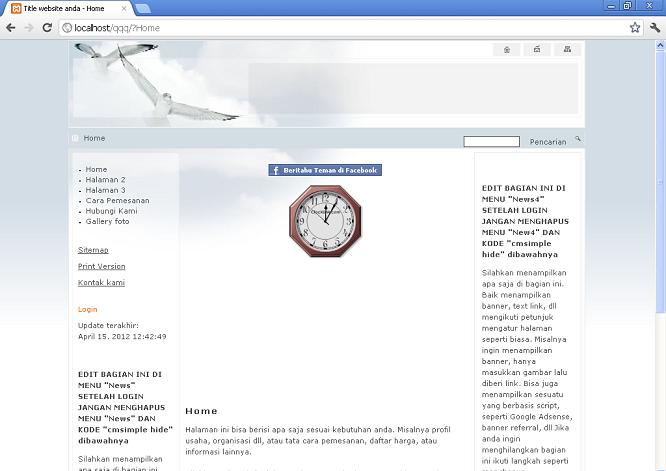The height and width of the screenshot is (471, 666).
Task: Click the magnifier icon beside Pencarian
Action: click(x=578, y=139)
